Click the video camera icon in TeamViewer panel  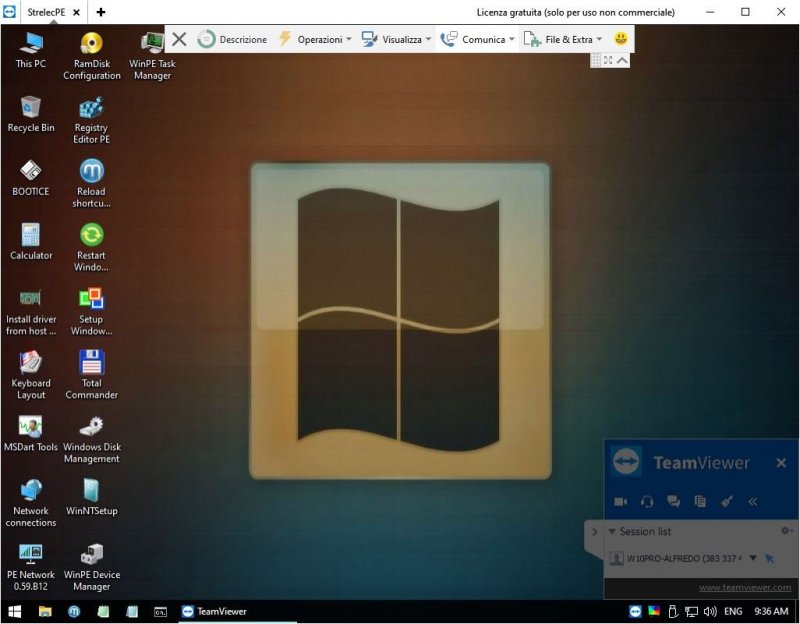point(620,501)
